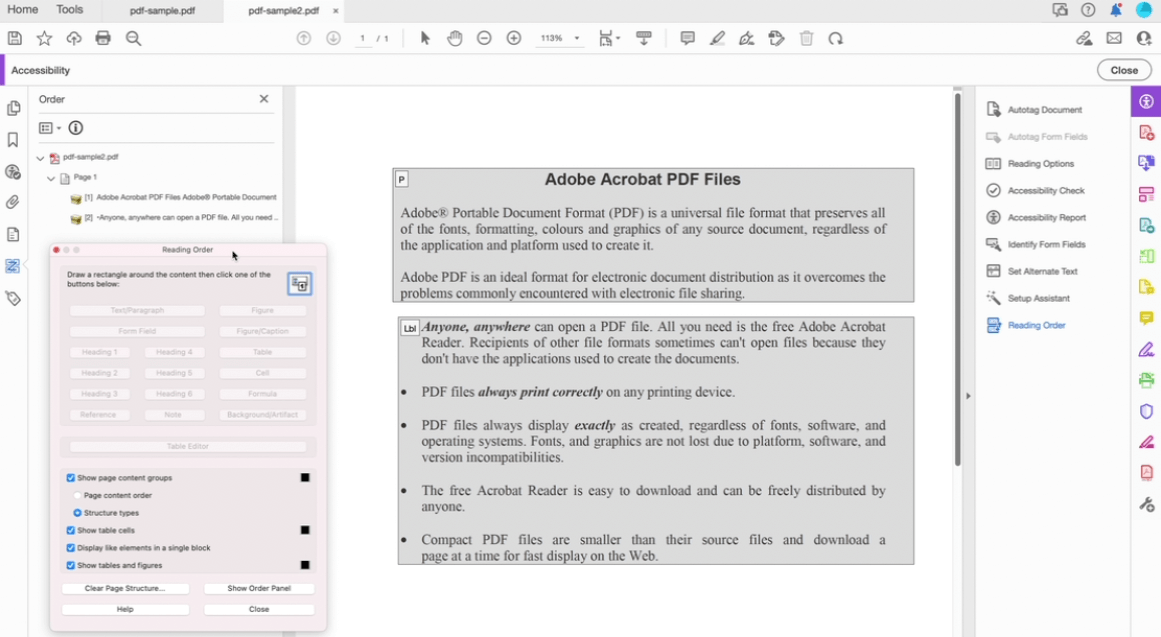Open notifications bell icon
Screen dimensions: 1161x637
(1116, 10)
